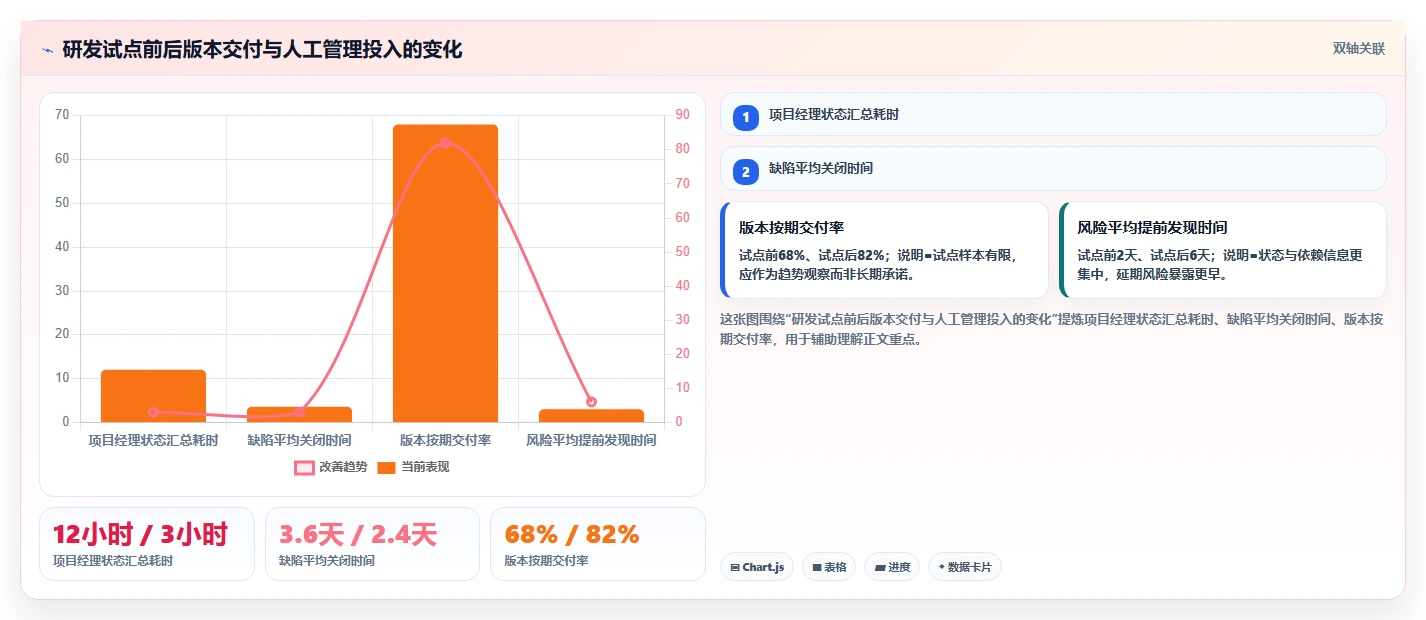The image size is (1426, 620).
Task: Click the 缺陷平均关闭时间 x-axis label
Action: click(x=299, y=440)
